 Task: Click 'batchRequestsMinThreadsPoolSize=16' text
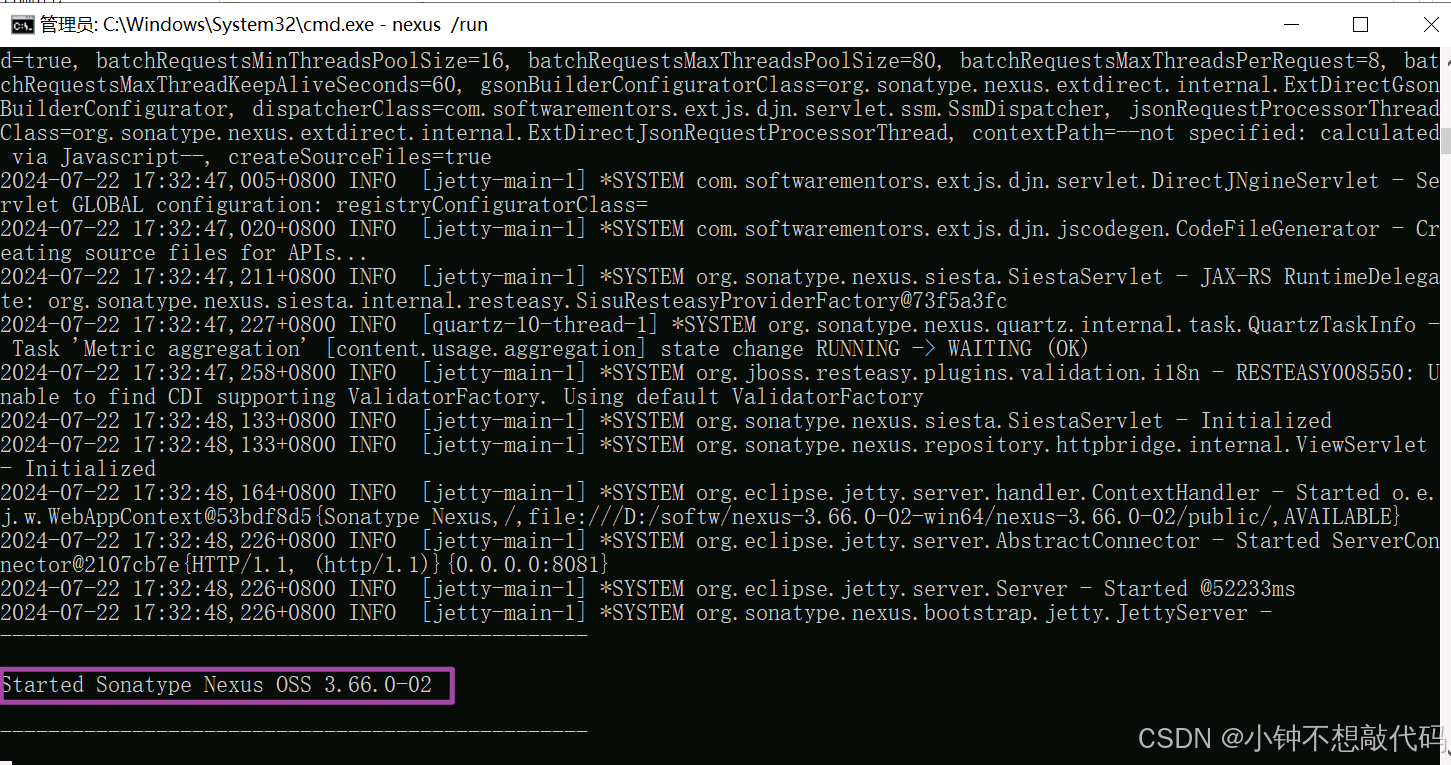pyautogui.click(x=300, y=61)
